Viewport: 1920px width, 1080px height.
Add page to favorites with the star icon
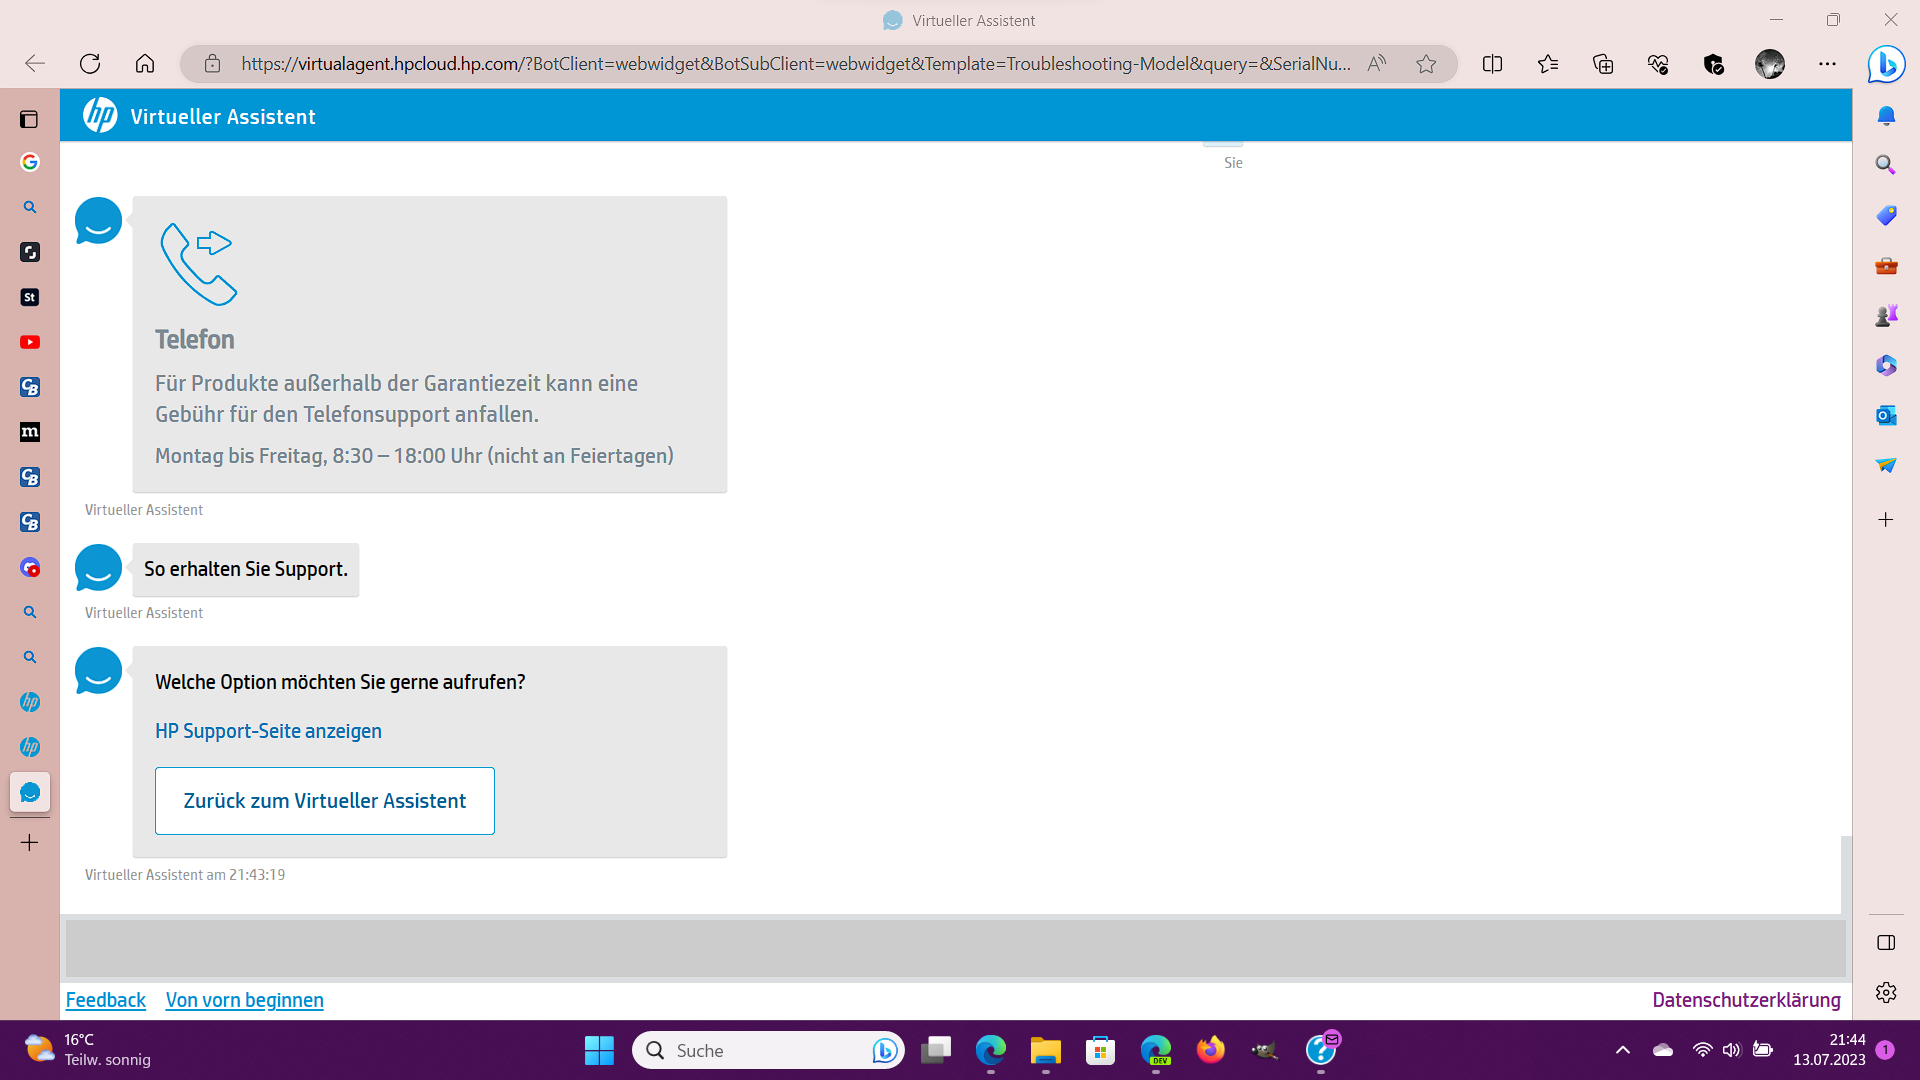(x=1426, y=64)
